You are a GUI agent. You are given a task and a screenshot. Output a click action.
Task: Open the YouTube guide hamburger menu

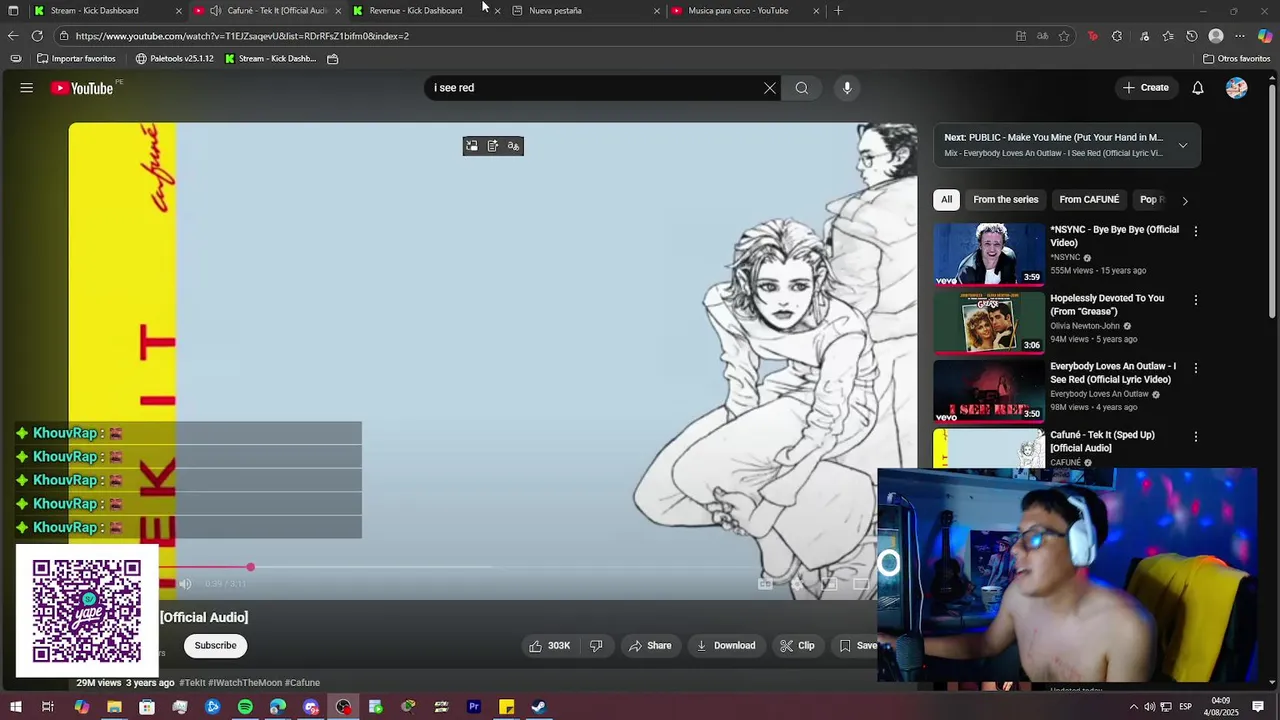coord(27,88)
